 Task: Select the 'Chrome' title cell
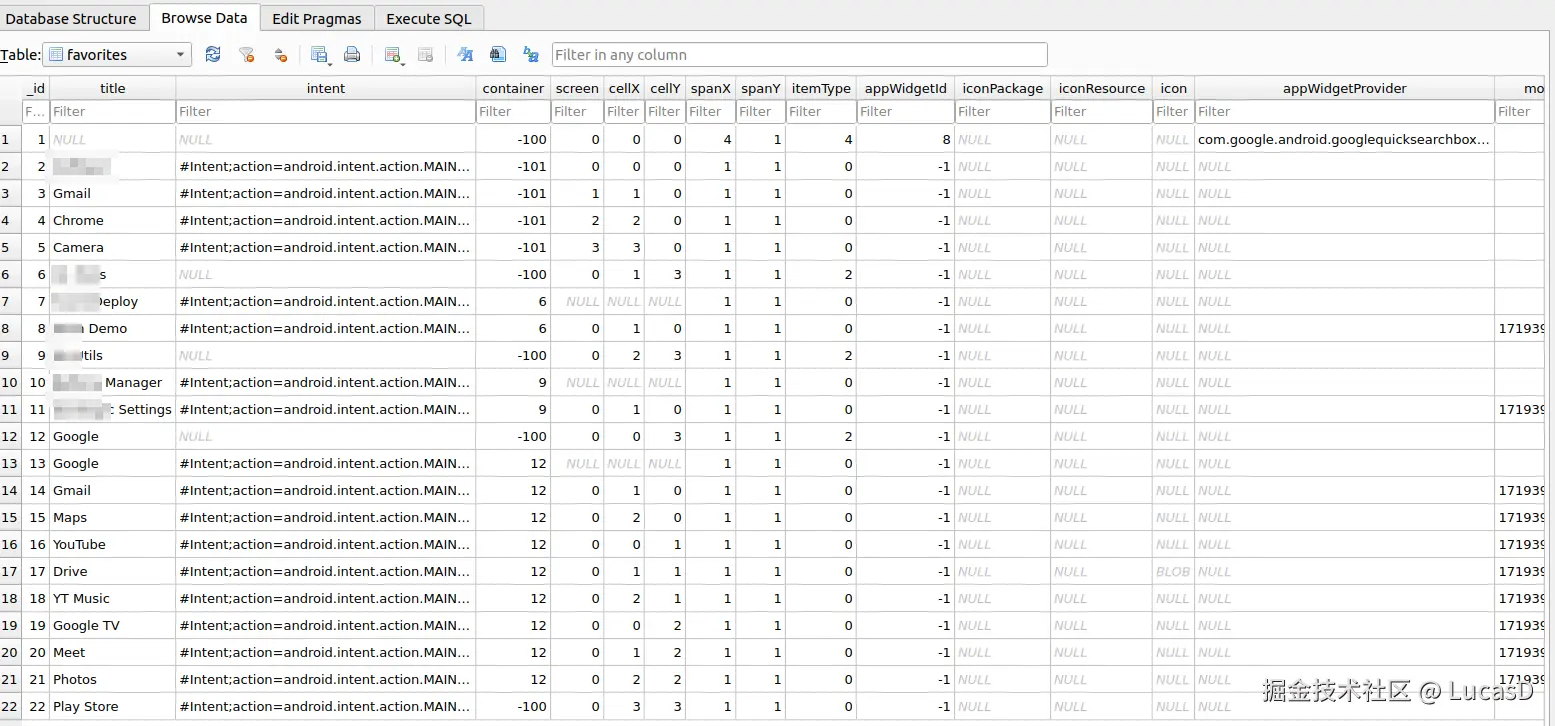tap(113, 220)
